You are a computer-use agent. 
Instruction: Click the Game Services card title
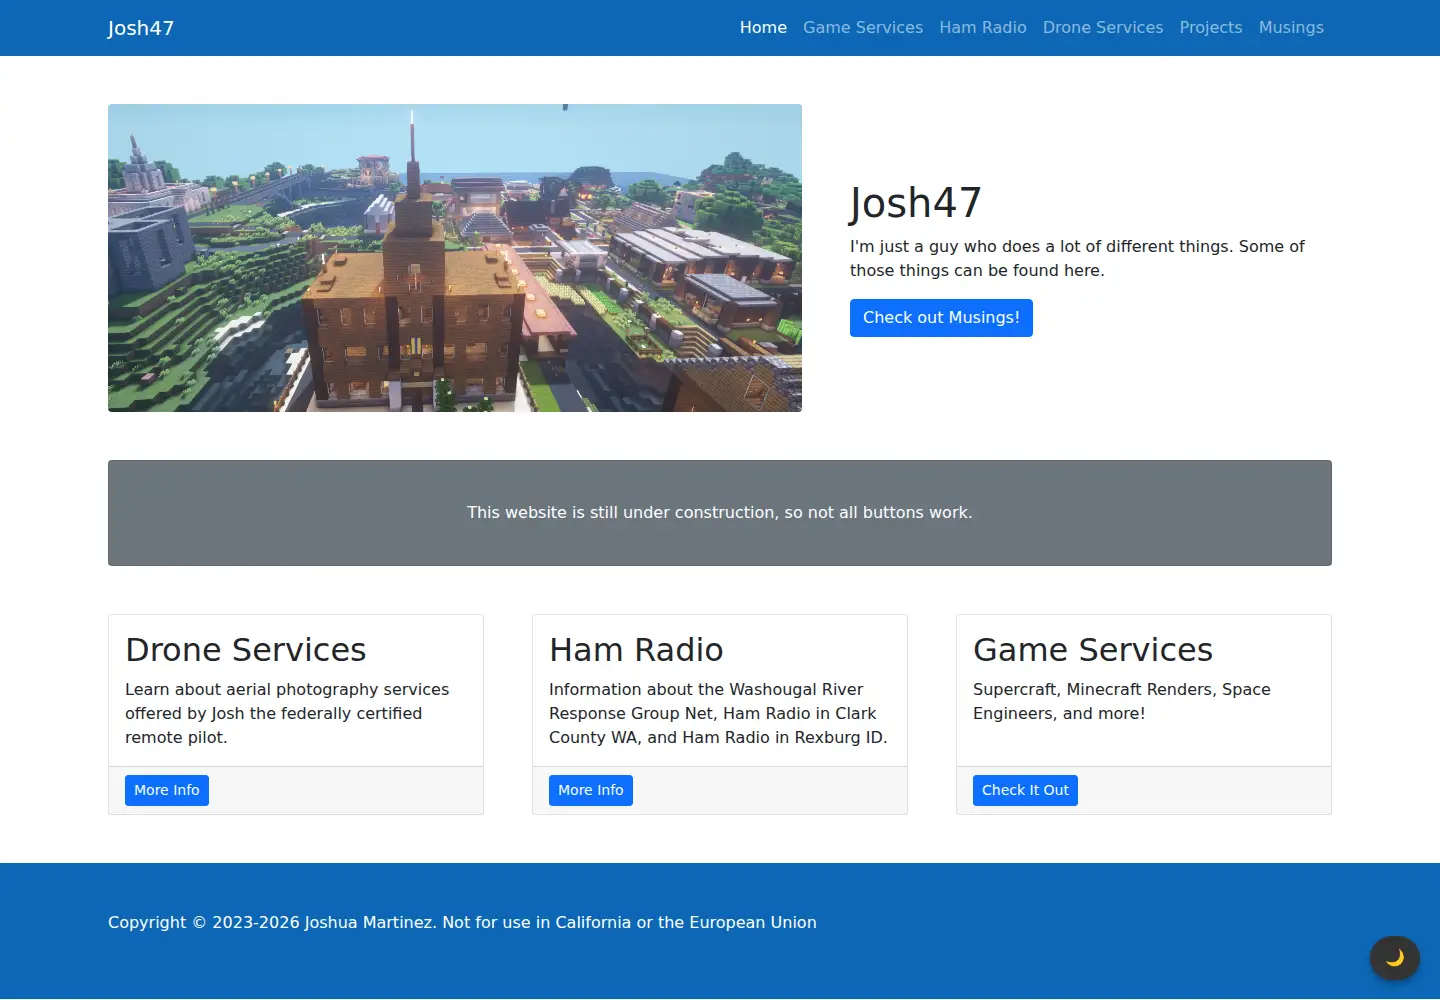tap(1093, 650)
